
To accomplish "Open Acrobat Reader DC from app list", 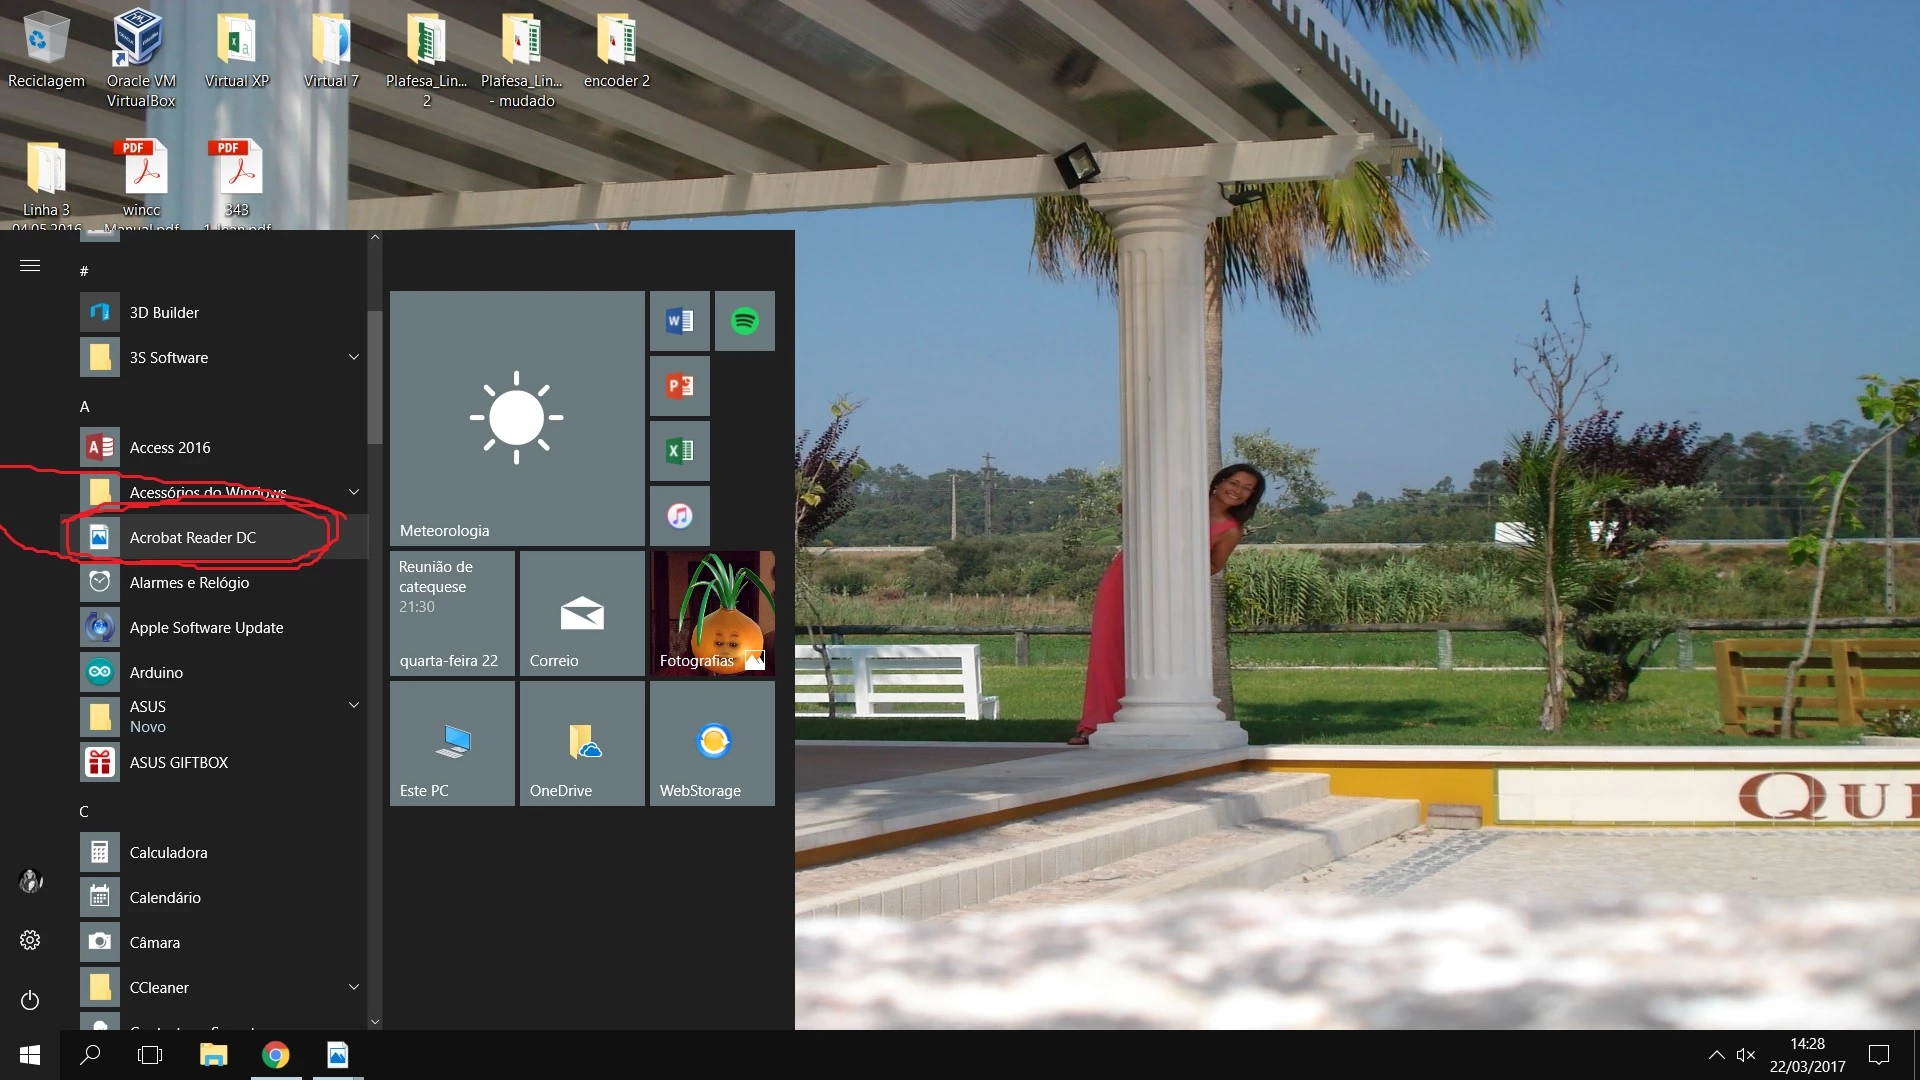I will tap(192, 537).
